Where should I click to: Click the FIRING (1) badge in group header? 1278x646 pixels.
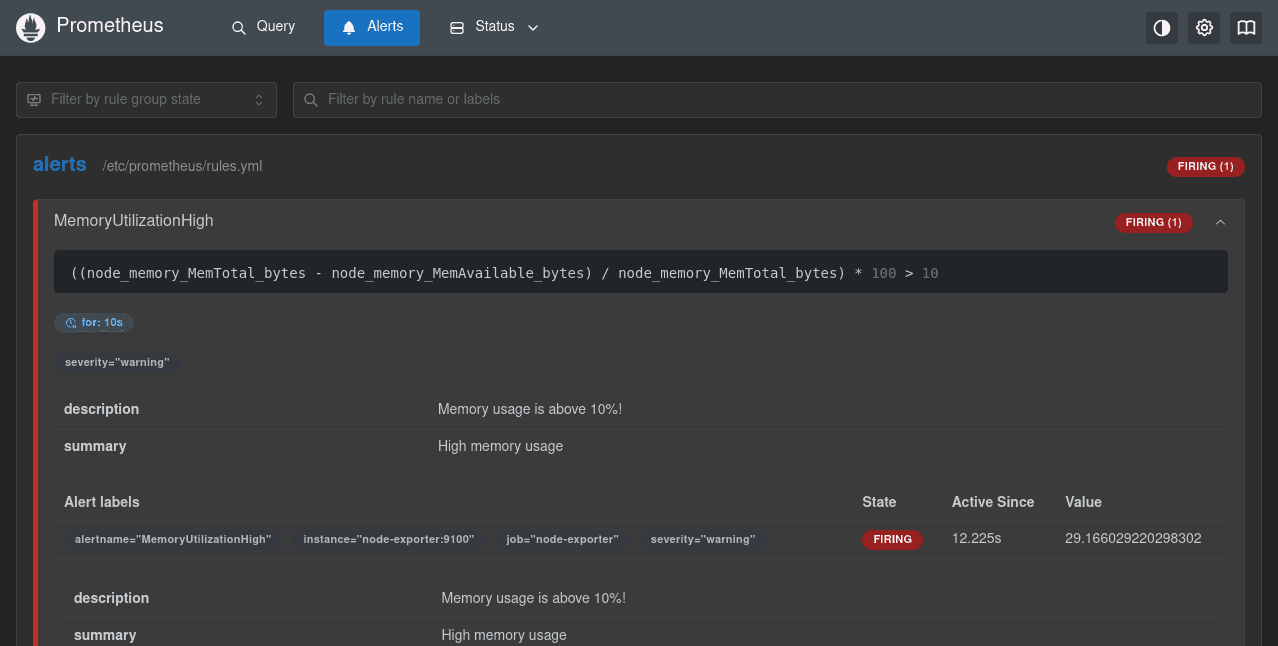click(x=1205, y=166)
